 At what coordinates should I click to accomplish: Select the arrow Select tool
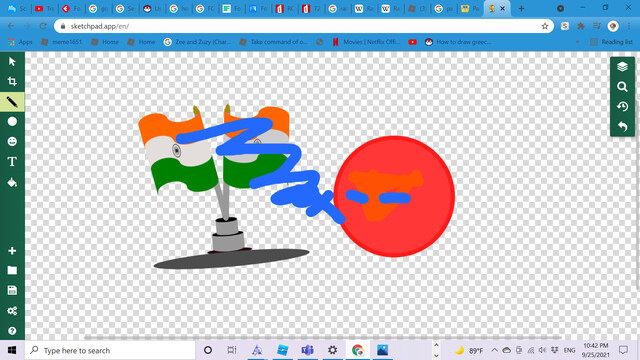(12, 62)
